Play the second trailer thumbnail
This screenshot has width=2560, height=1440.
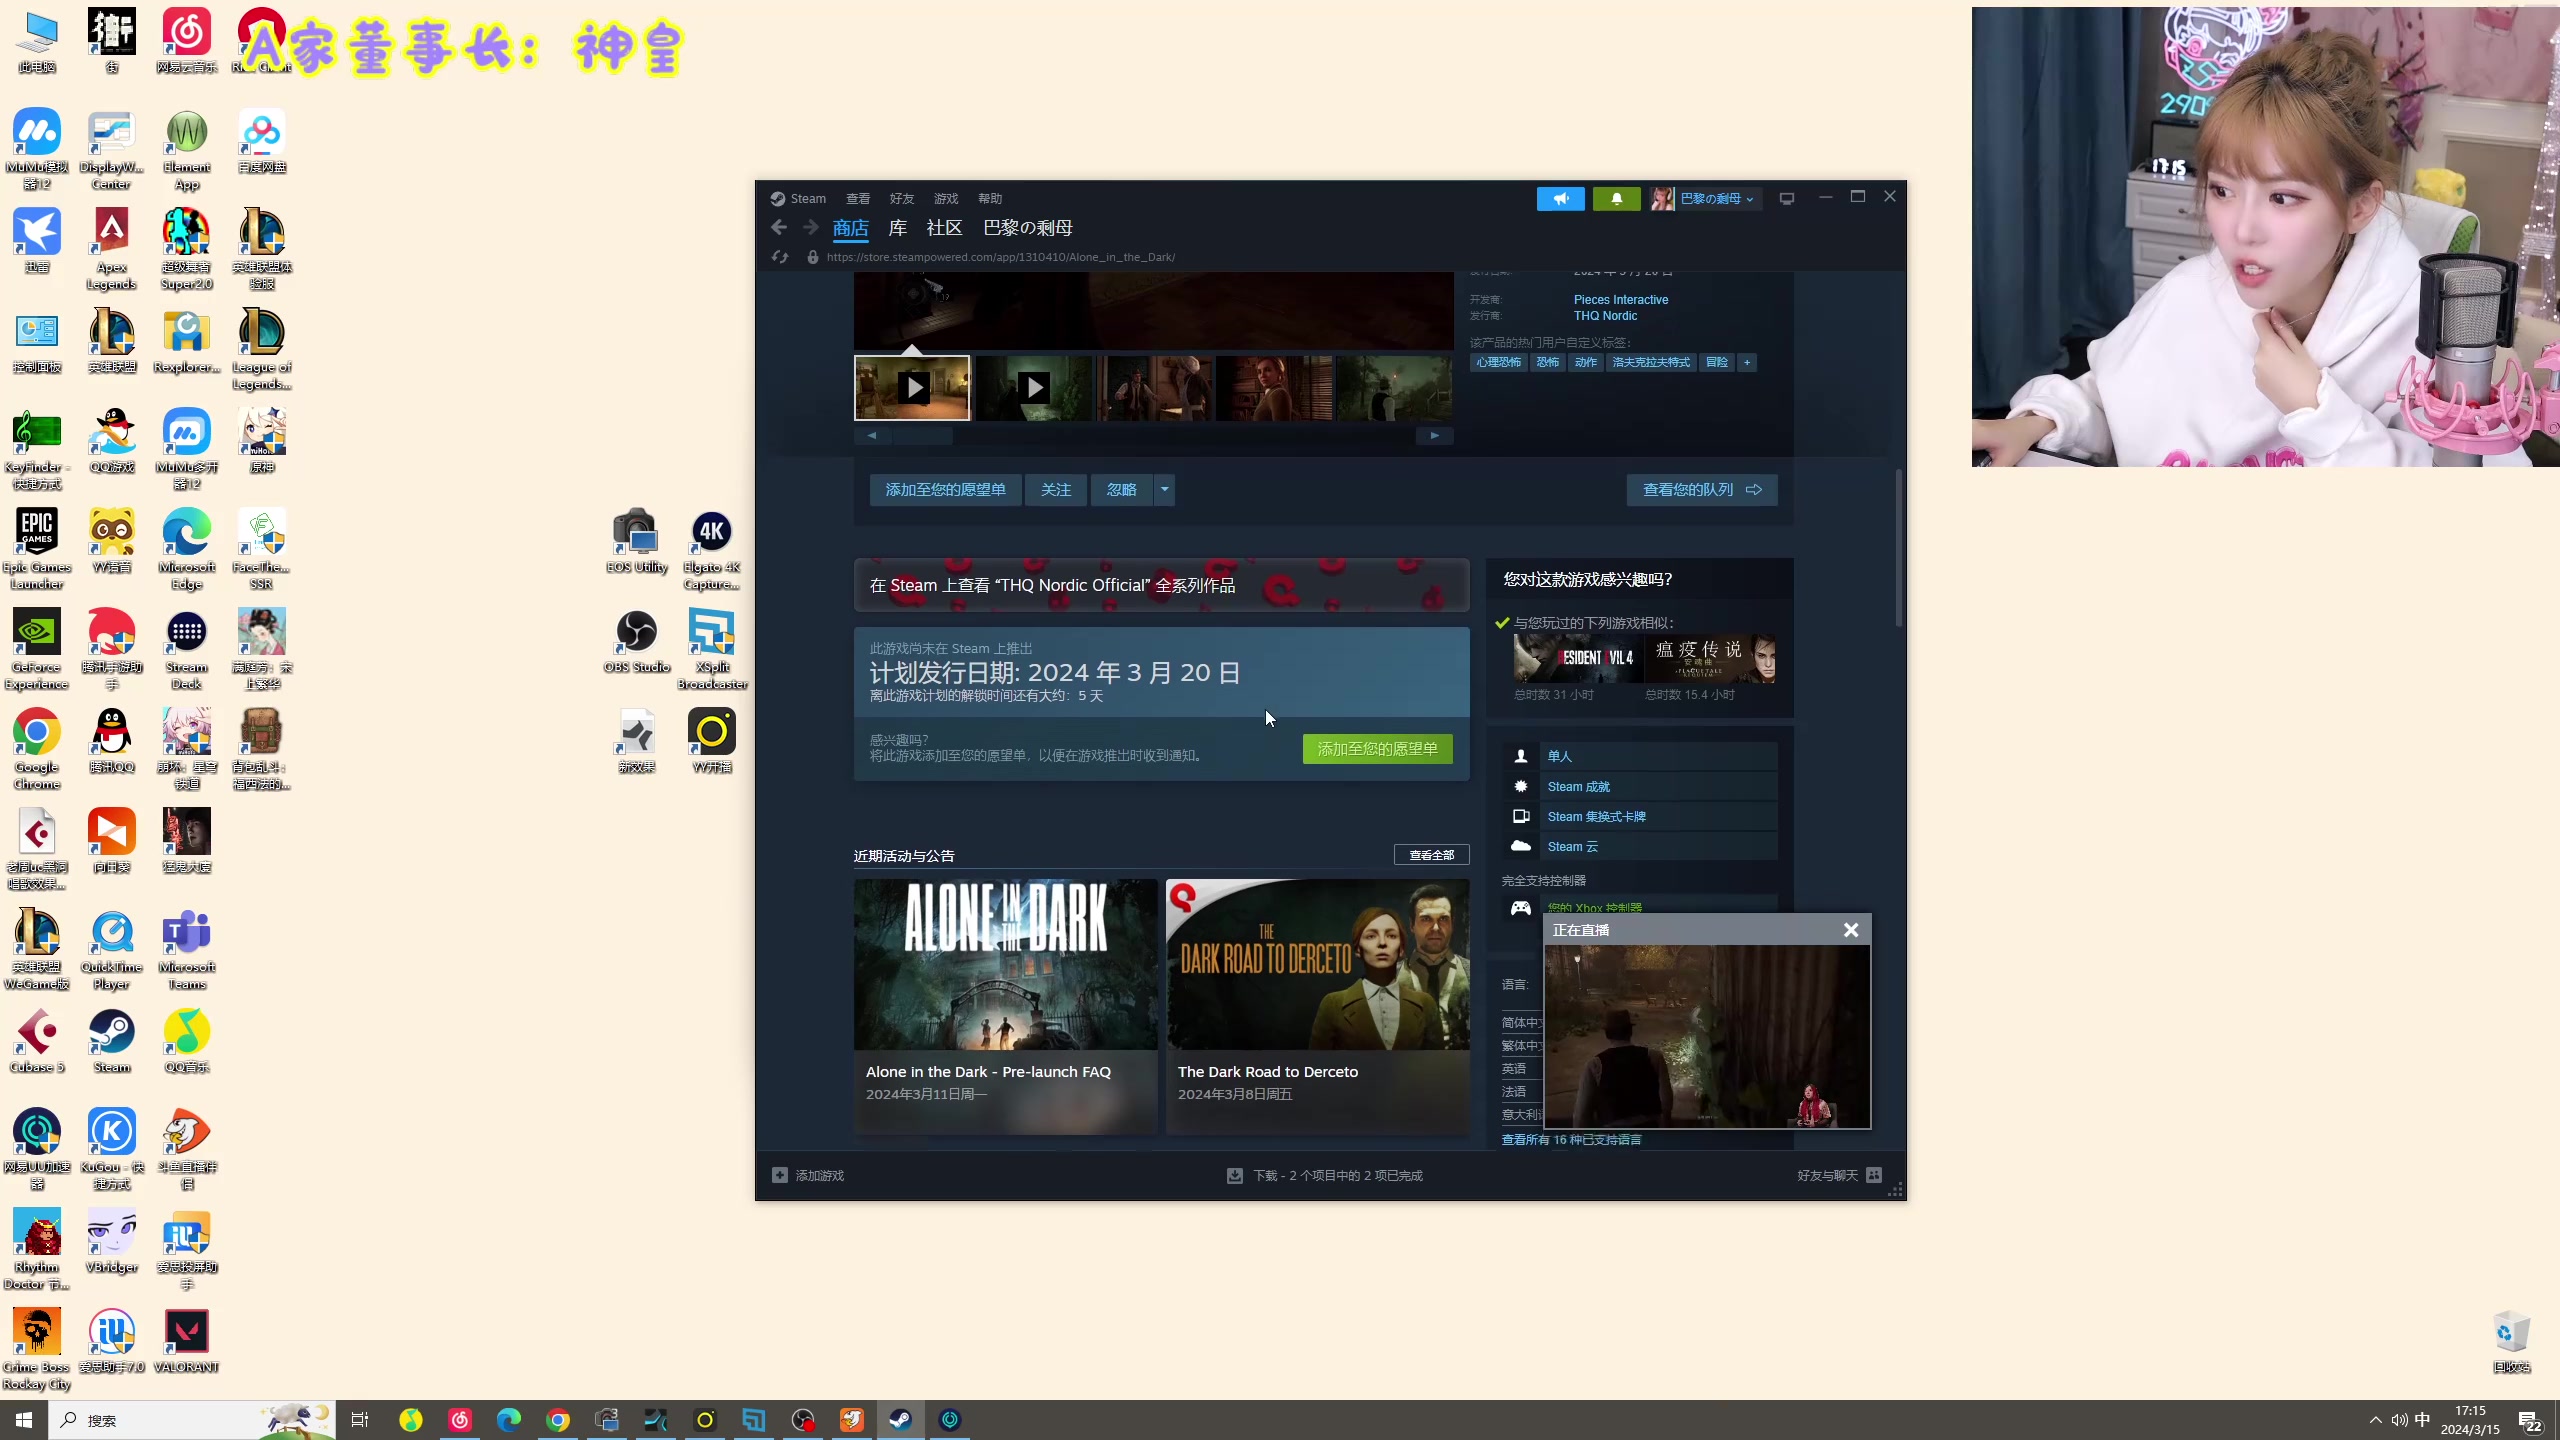[x=1034, y=387]
